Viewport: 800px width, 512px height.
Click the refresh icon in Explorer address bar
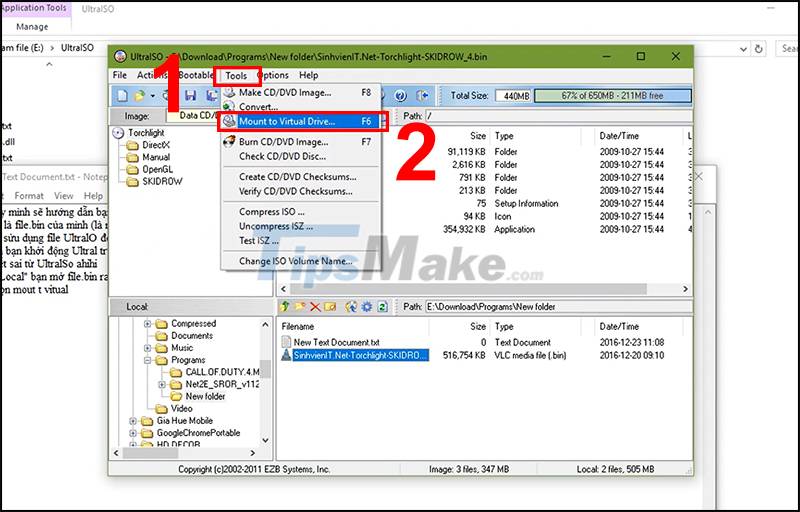point(759,48)
